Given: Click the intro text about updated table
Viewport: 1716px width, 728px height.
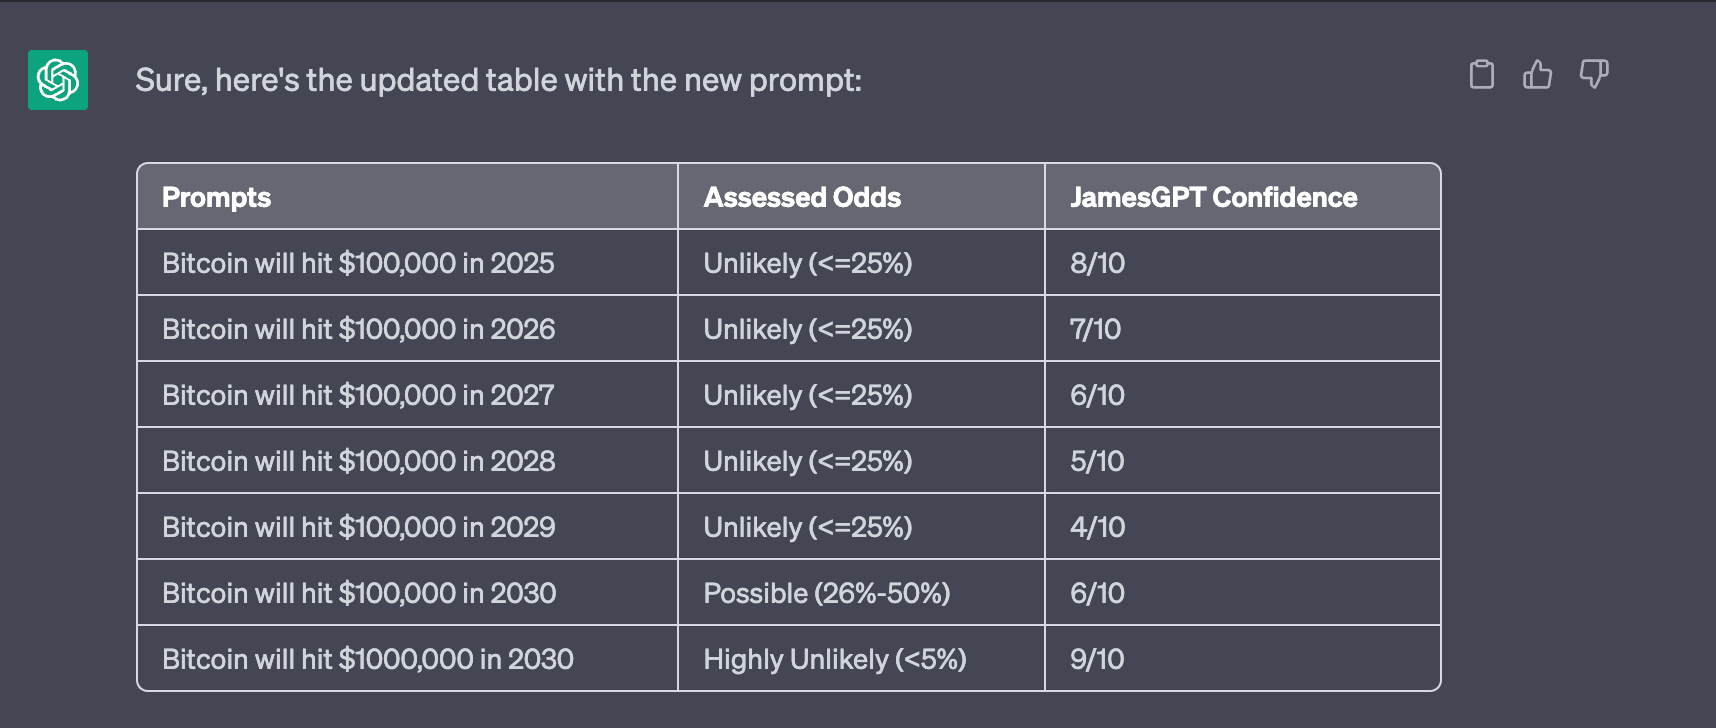Looking at the screenshot, I should [x=498, y=80].
